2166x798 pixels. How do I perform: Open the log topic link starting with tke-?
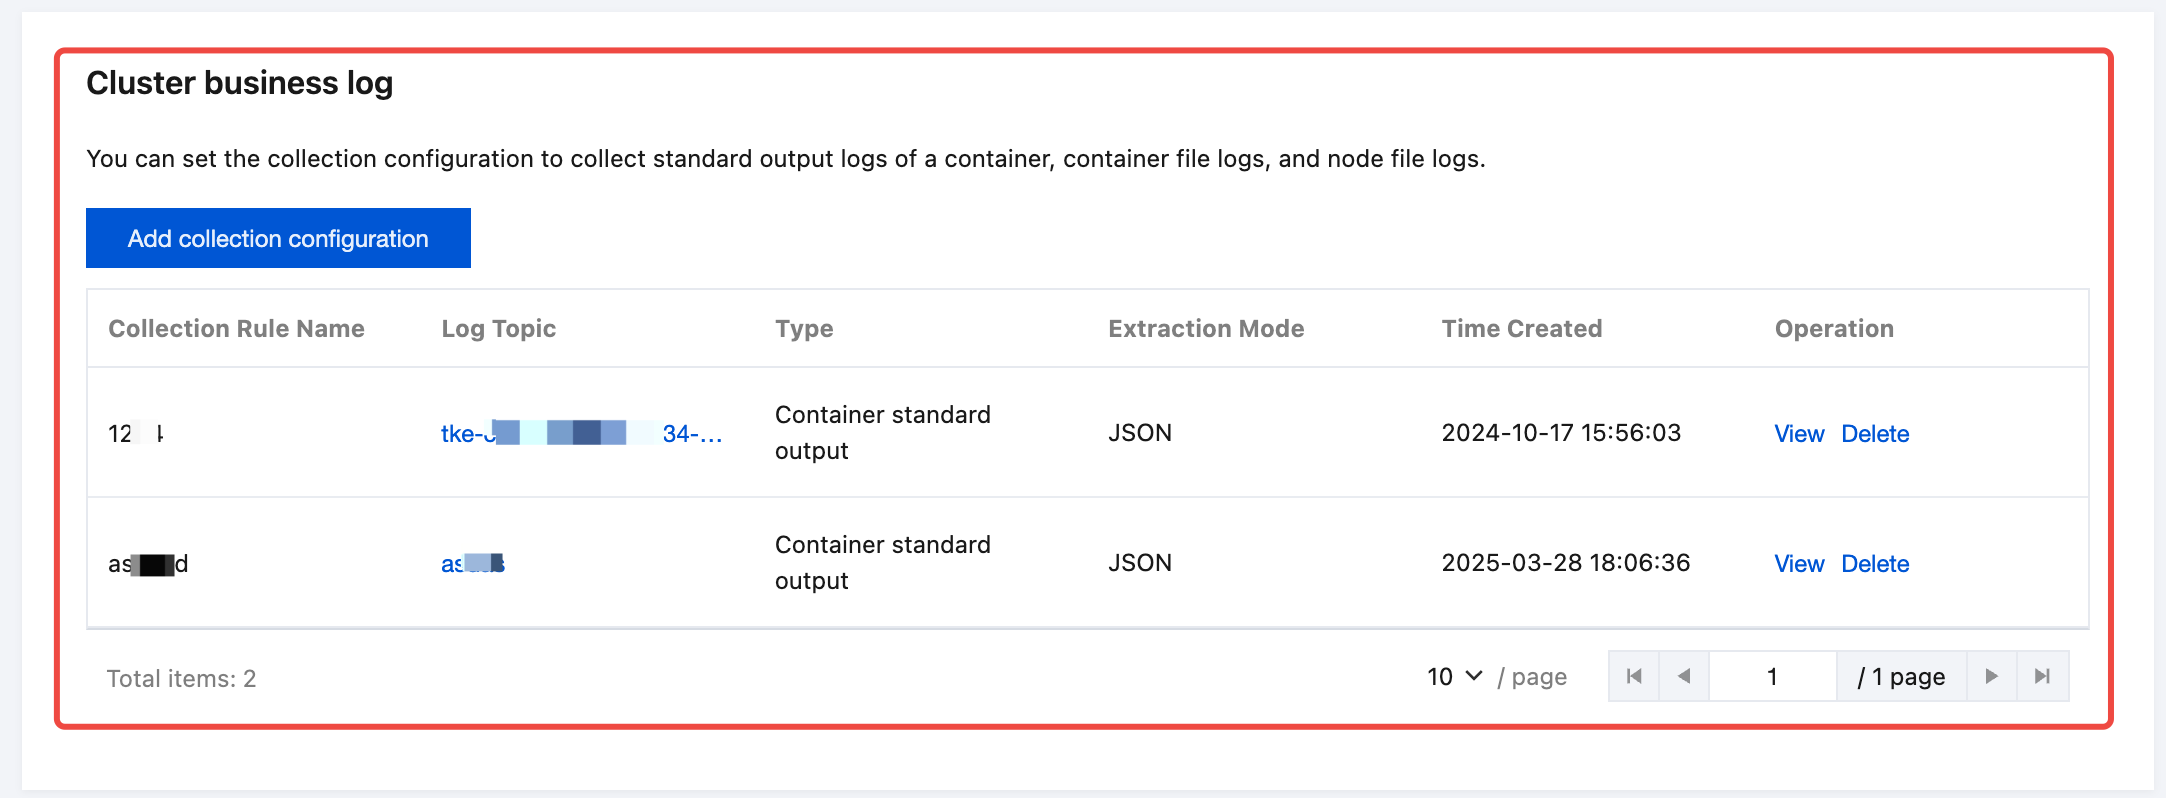[581, 433]
